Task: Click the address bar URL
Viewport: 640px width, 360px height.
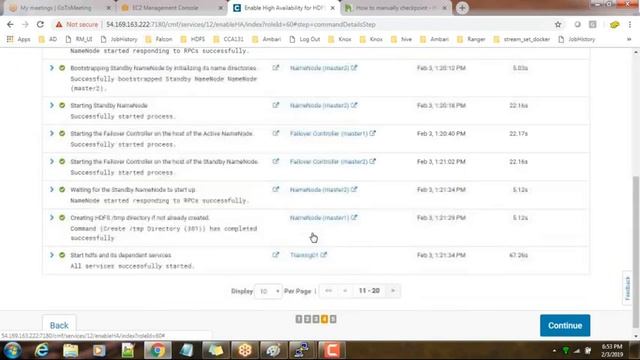Action: (241, 24)
